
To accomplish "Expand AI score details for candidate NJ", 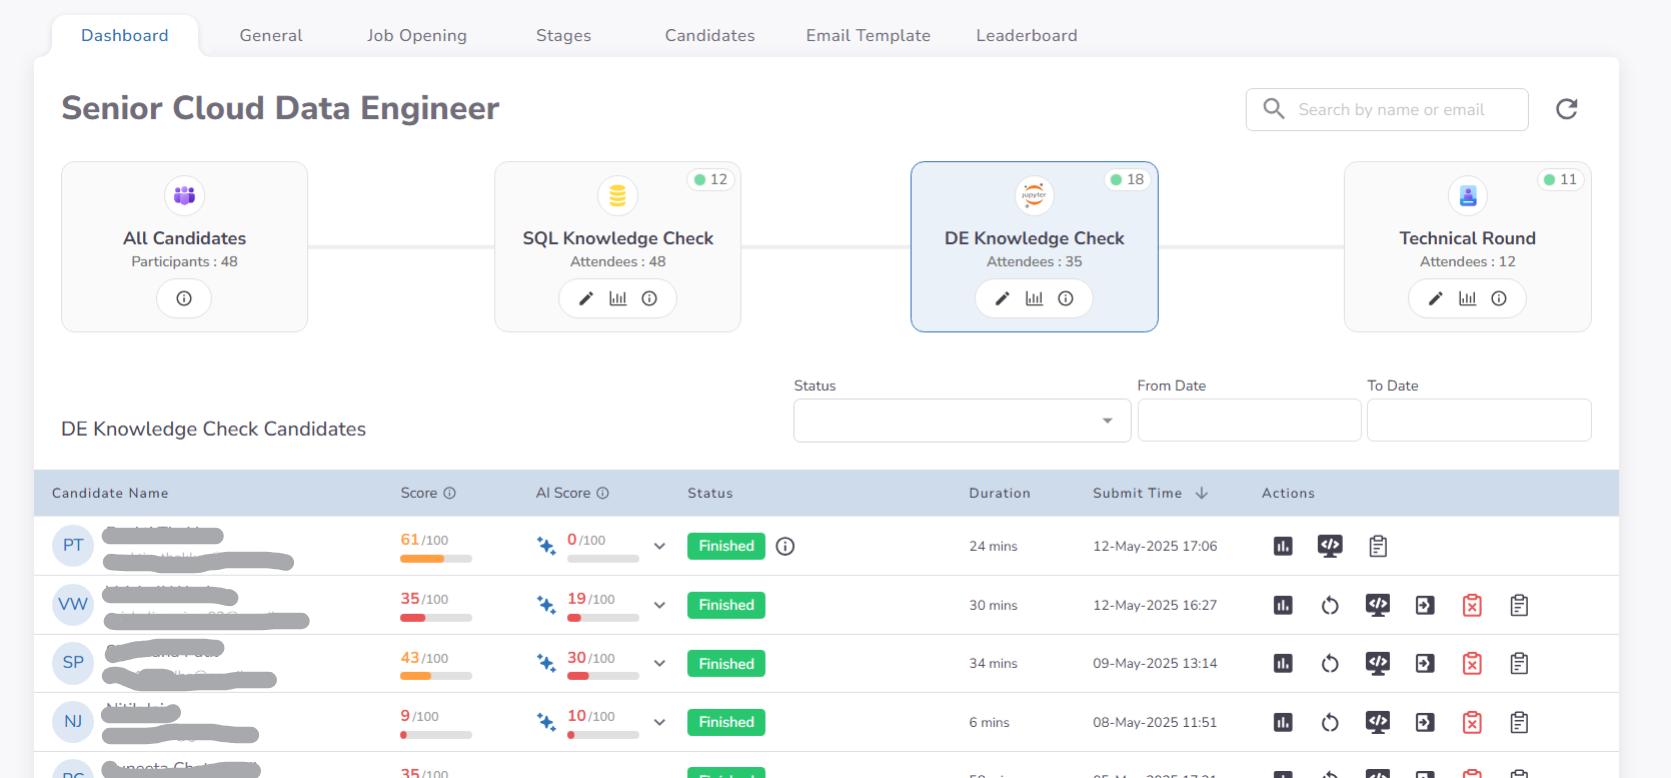I will coord(660,722).
